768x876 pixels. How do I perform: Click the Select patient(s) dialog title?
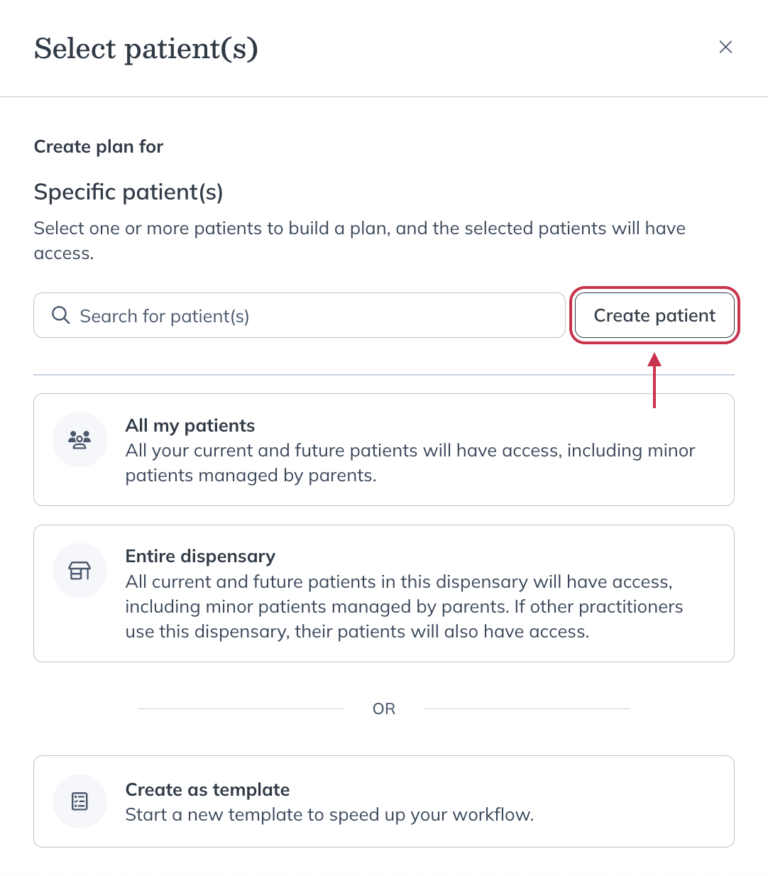click(145, 48)
